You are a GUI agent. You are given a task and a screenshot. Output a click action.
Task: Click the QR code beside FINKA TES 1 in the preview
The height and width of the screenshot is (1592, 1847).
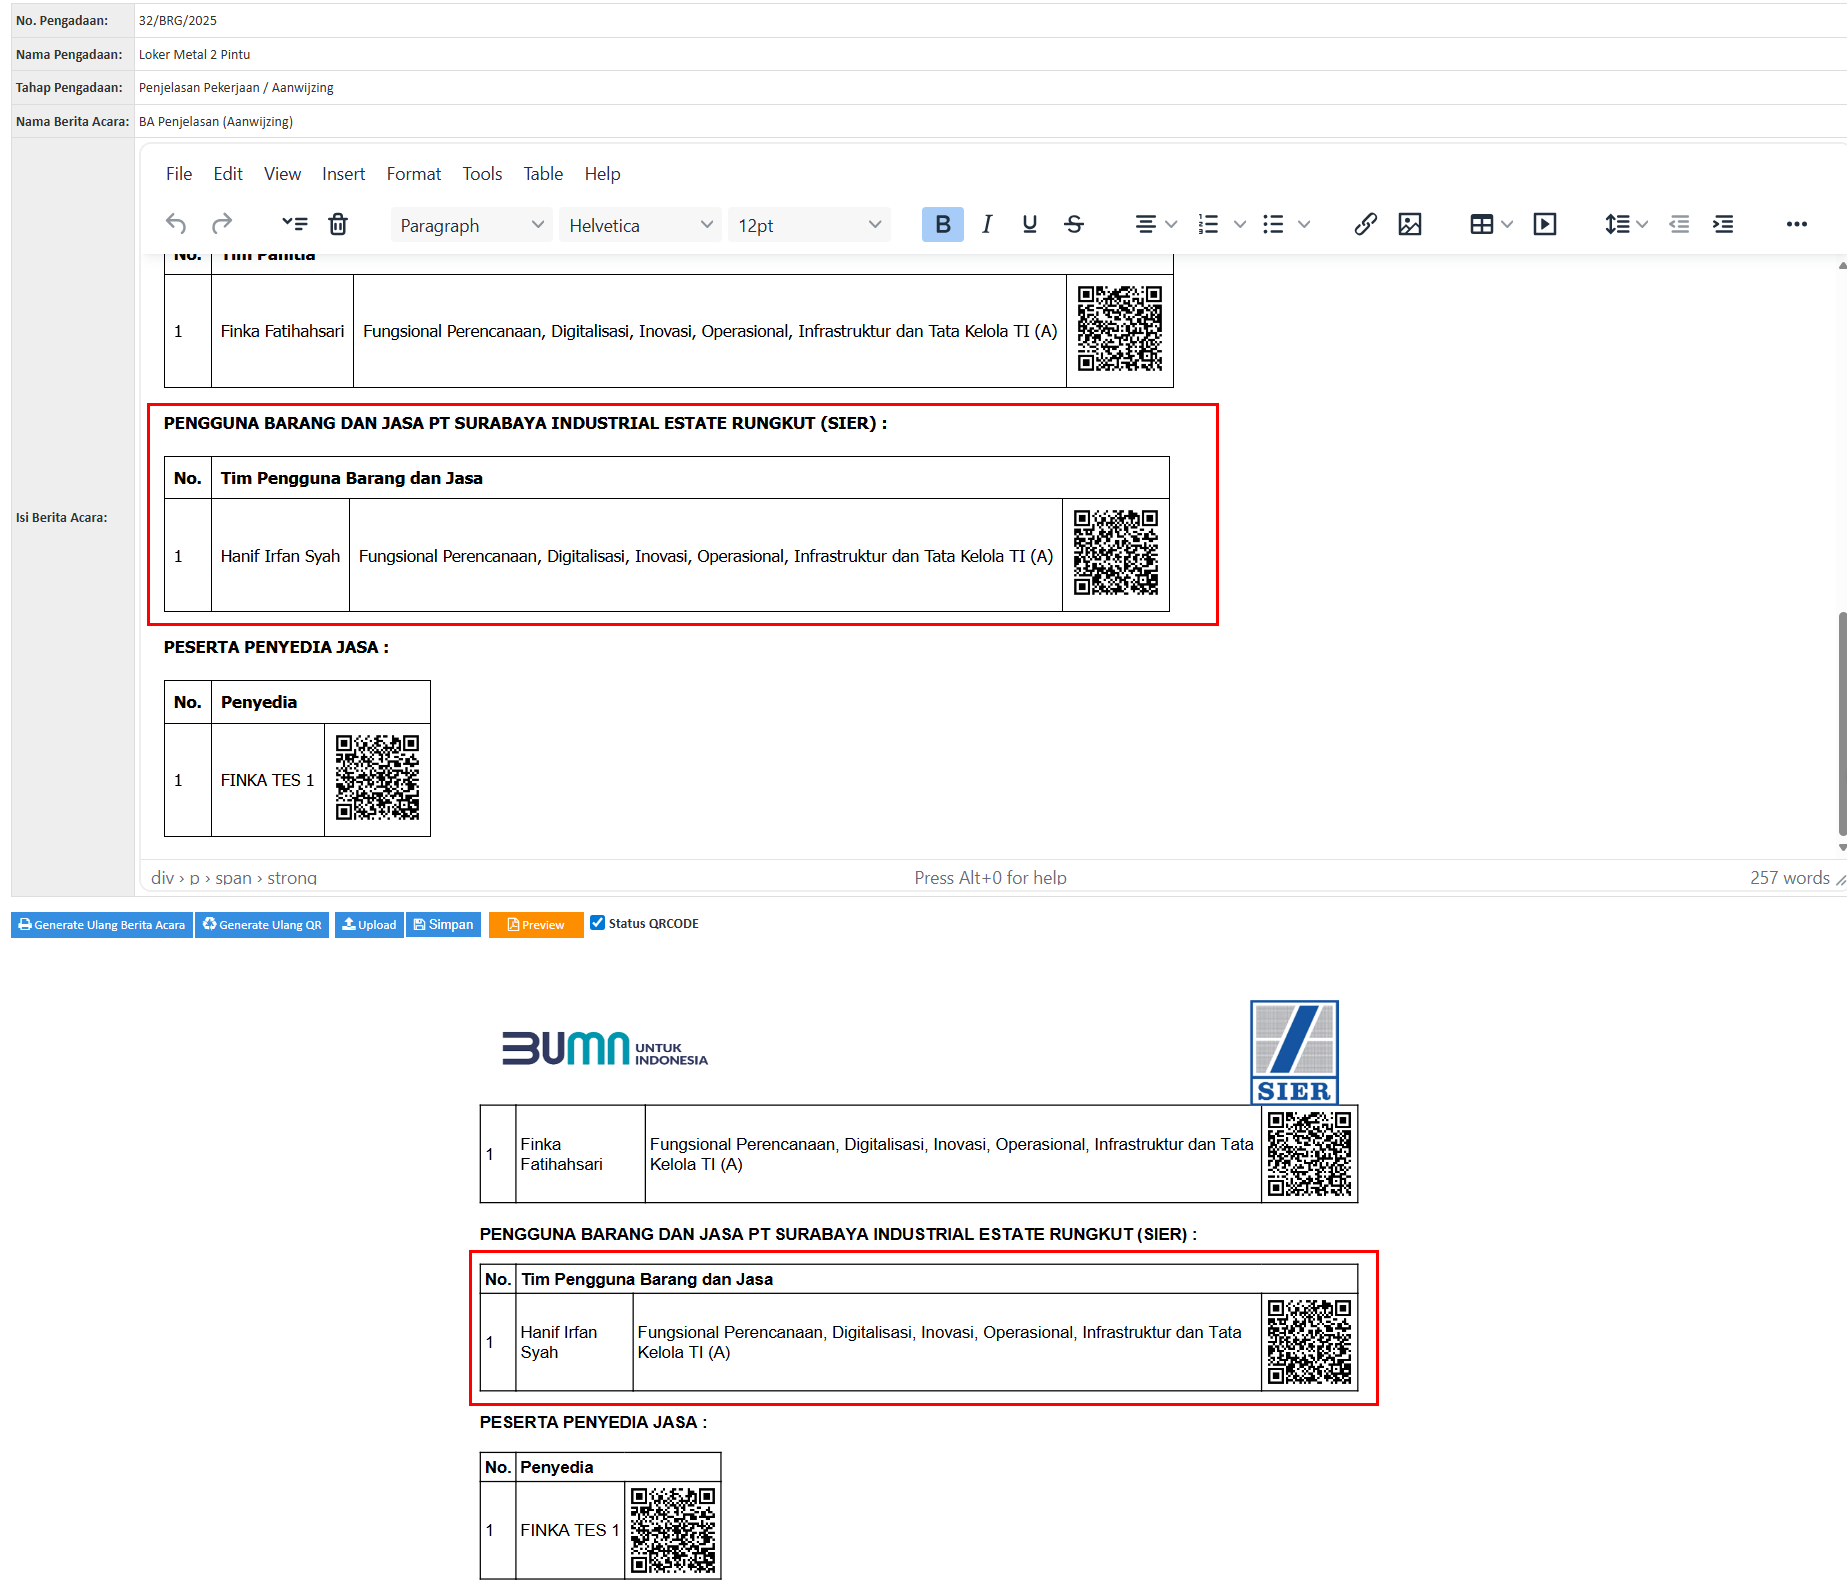pos(673,1530)
